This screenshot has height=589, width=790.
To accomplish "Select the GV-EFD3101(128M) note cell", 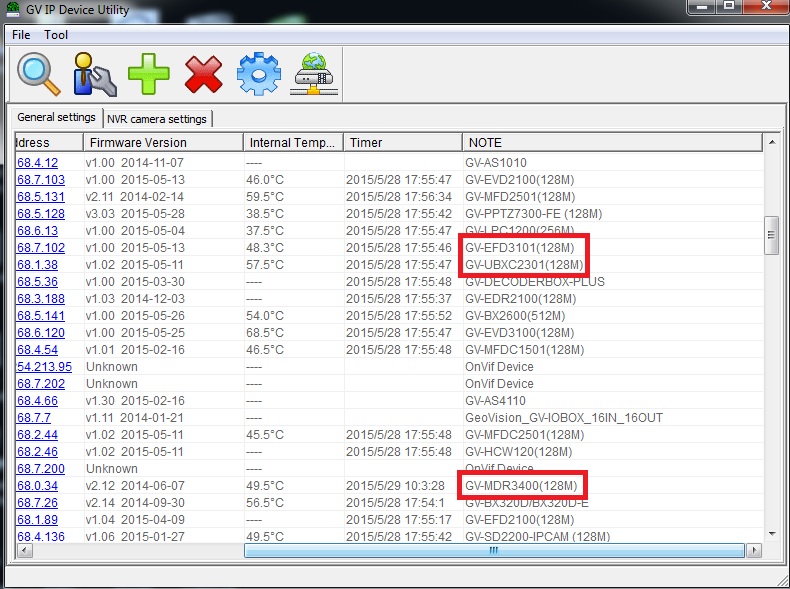I will pos(519,248).
